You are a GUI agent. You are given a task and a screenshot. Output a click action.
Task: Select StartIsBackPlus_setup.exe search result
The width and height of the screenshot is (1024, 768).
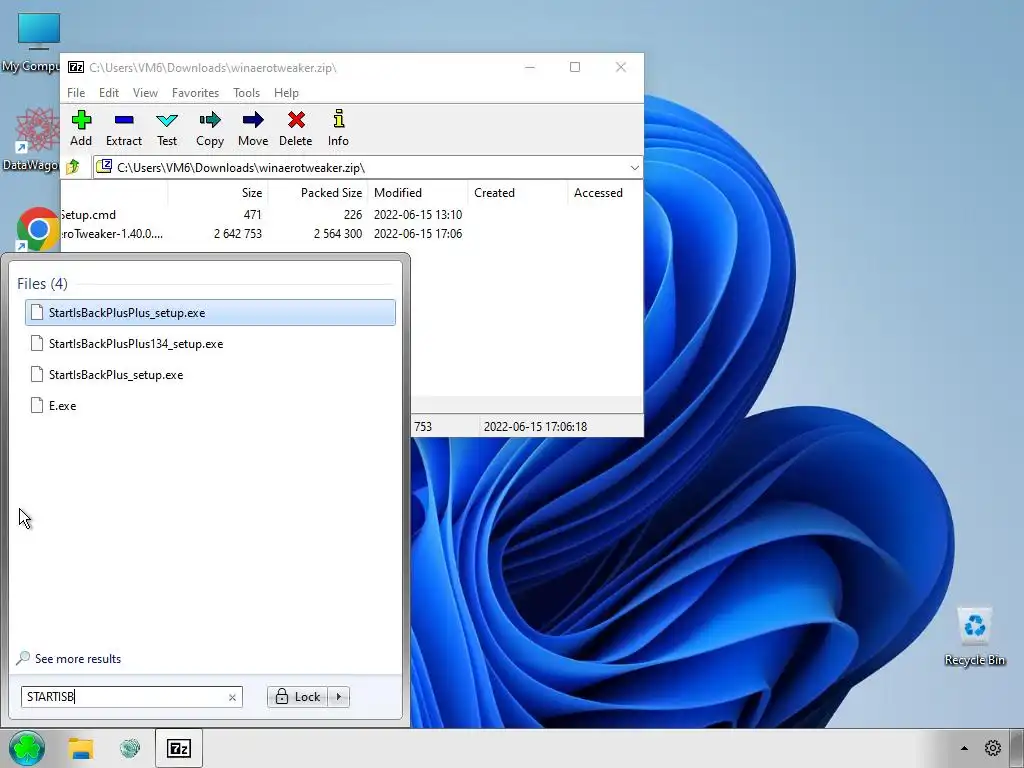click(210, 375)
